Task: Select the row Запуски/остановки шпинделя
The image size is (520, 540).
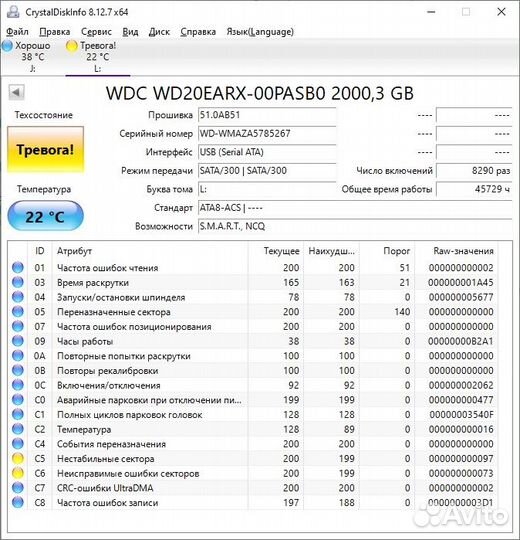Action: point(253,297)
